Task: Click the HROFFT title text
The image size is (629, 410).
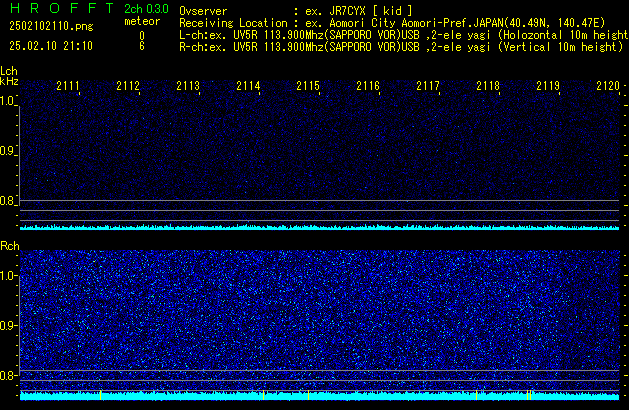Action: (x=62, y=8)
